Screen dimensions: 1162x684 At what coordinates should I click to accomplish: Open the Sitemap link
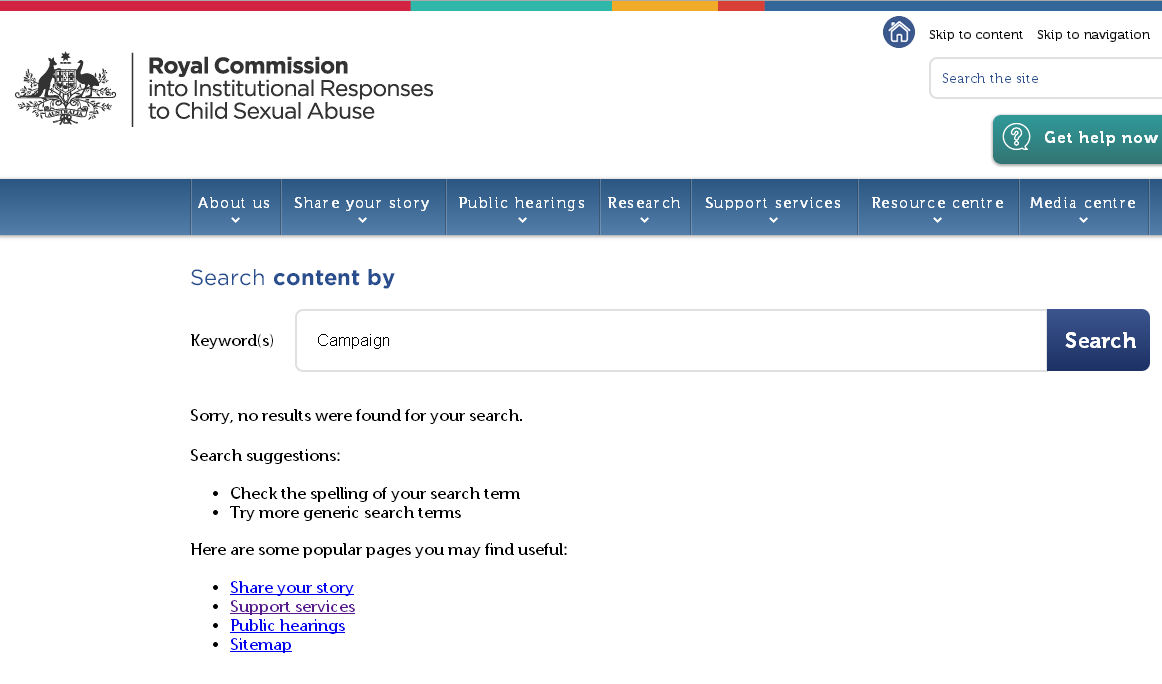pos(261,645)
